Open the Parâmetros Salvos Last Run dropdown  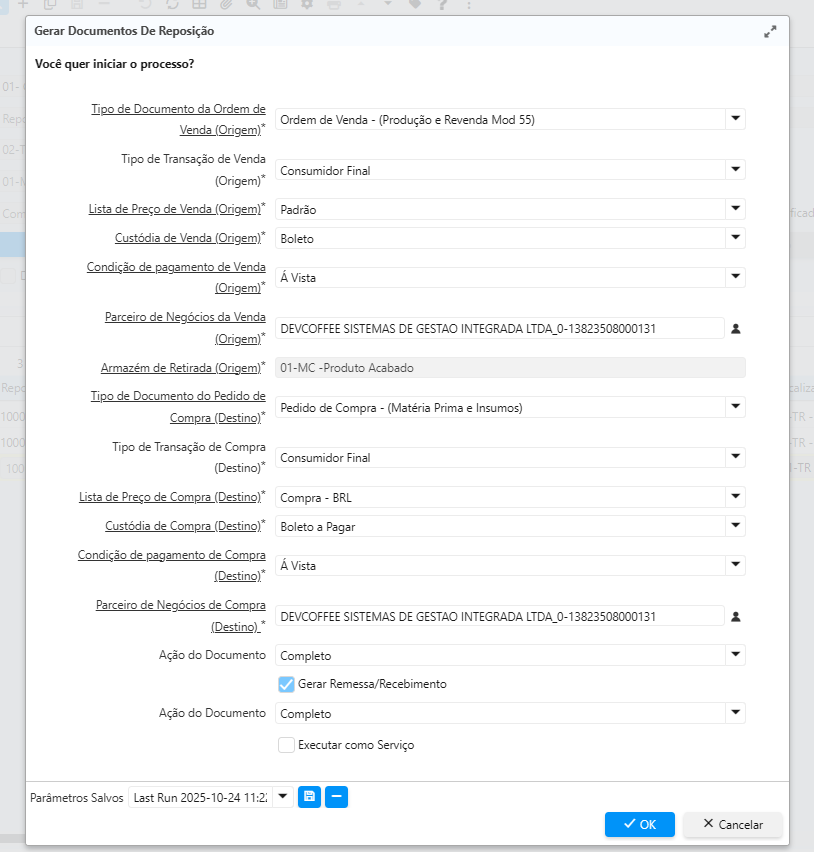[282, 797]
